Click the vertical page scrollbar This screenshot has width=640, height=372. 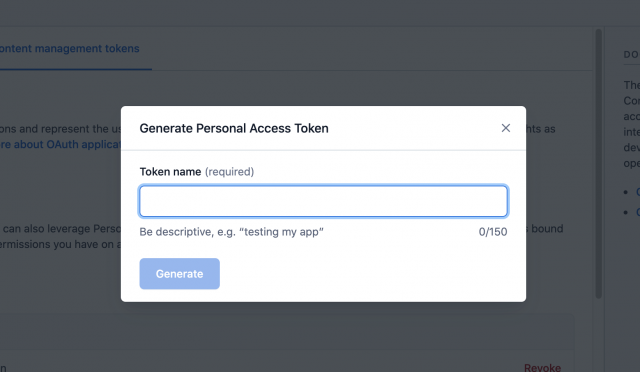pyautogui.click(x=599, y=163)
